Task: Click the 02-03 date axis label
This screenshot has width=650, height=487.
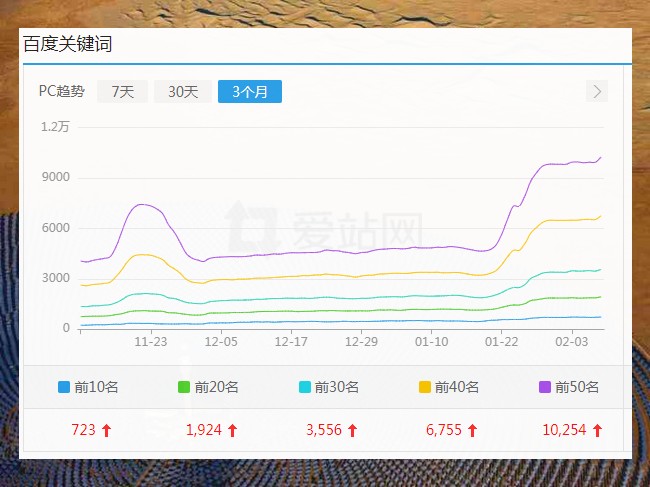Action: [x=572, y=342]
